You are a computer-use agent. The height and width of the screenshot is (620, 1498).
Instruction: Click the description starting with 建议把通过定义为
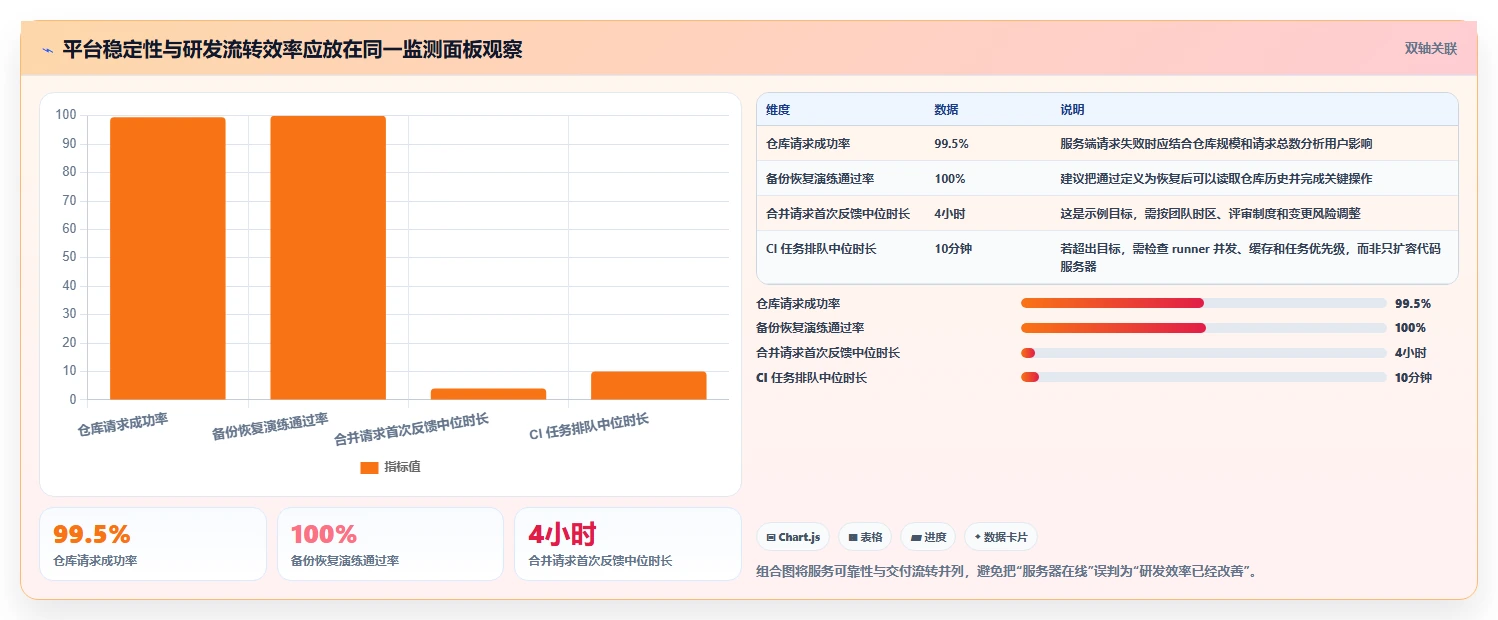click(x=1216, y=178)
